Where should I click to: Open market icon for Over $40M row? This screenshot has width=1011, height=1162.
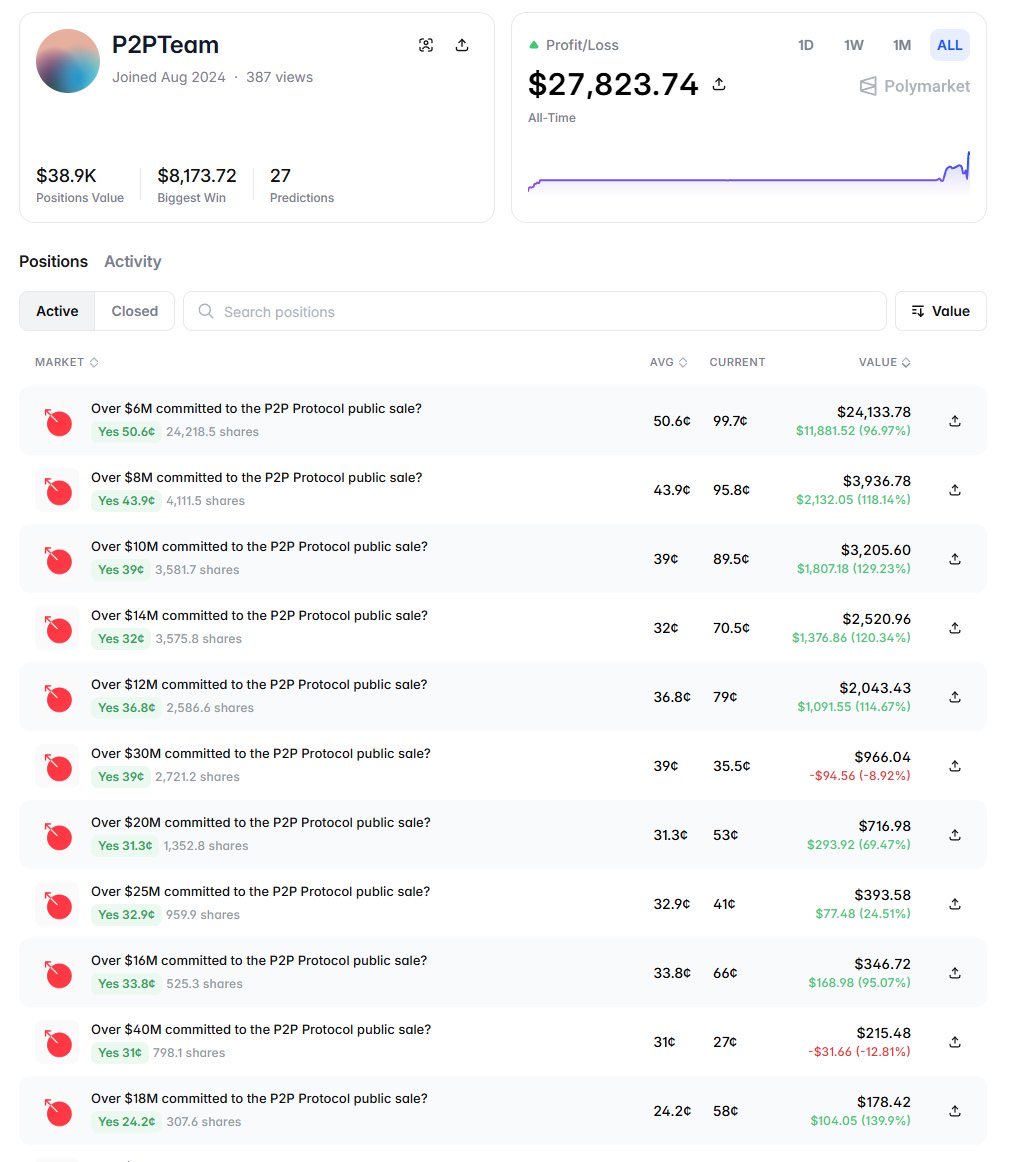click(57, 1041)
